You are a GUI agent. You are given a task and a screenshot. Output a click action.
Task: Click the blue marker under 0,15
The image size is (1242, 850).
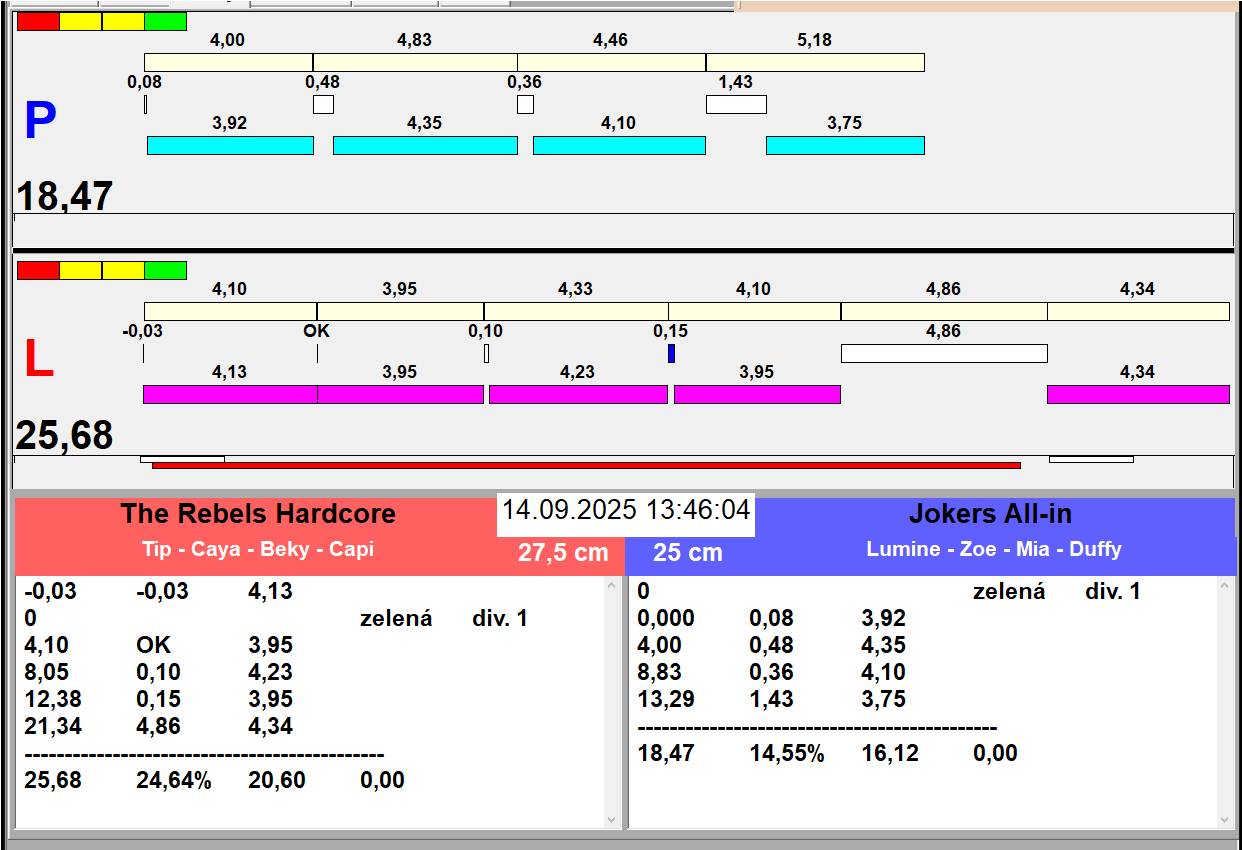point(671,353)
